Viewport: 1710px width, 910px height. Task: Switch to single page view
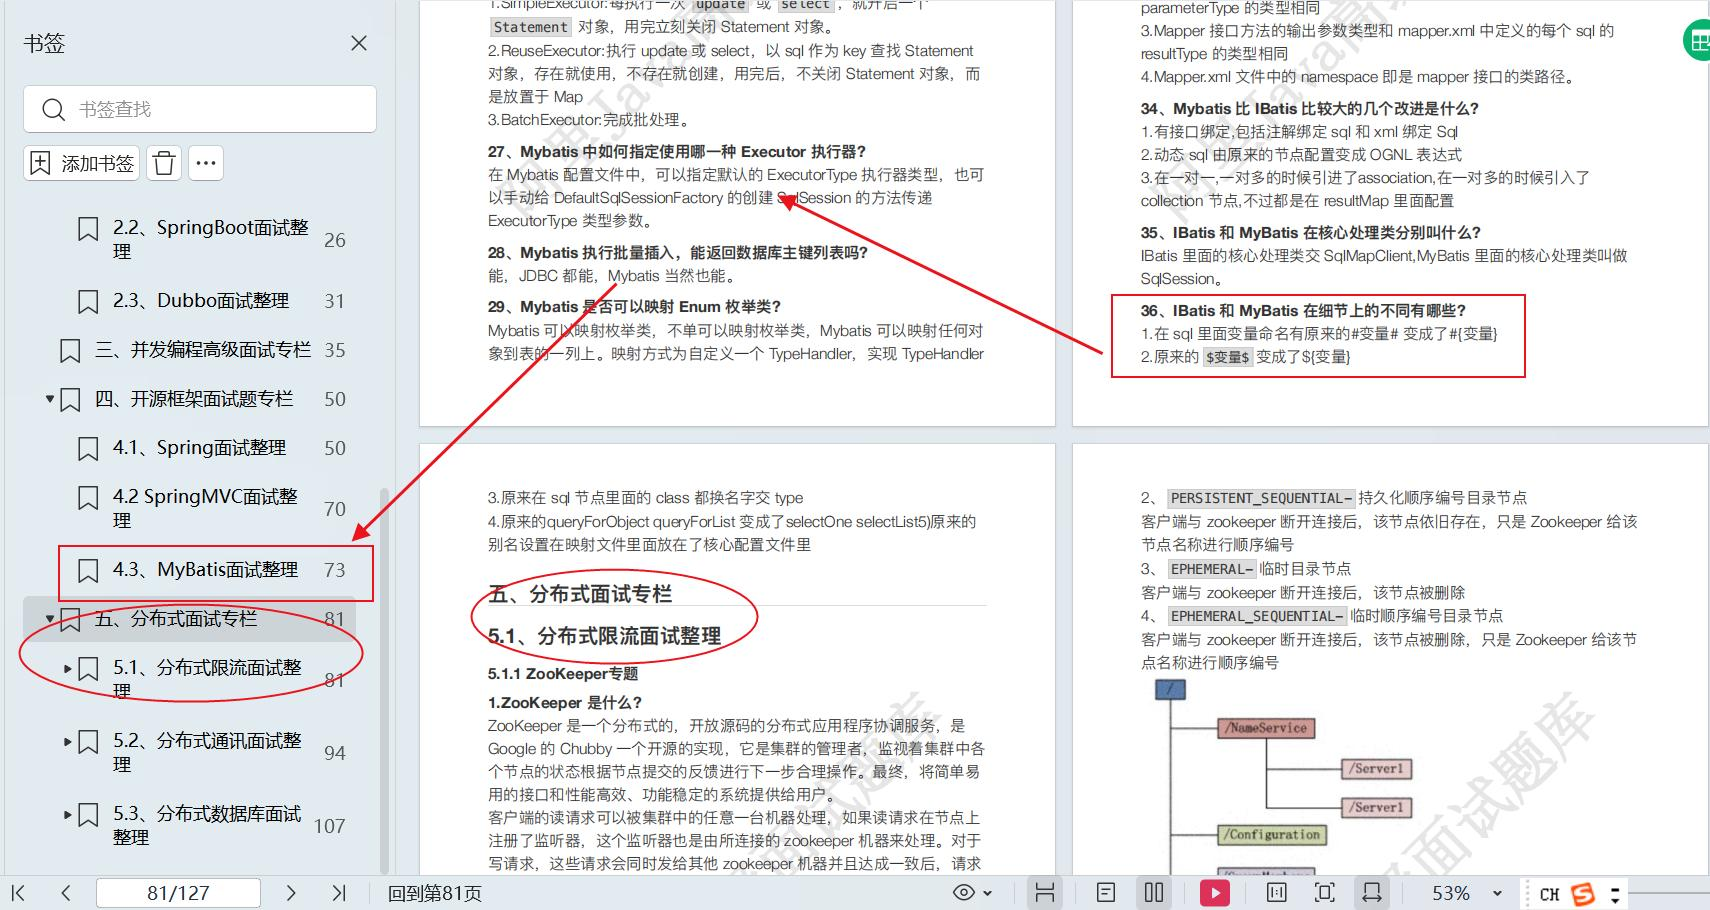coord(1106,893)
